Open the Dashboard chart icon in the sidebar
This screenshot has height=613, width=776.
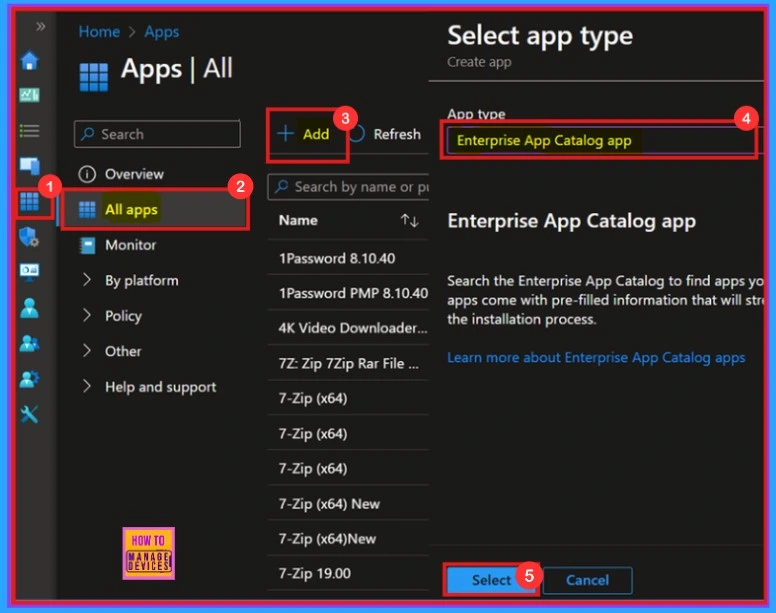click(x=30, y=94)
